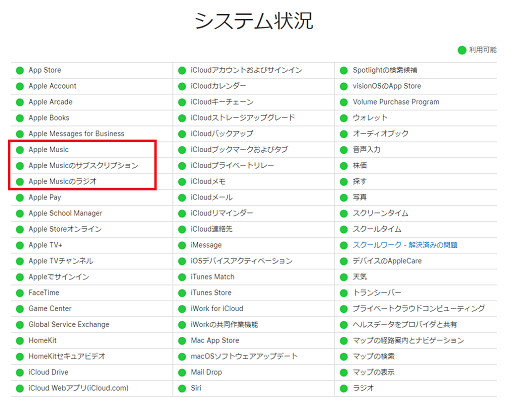
Task: Click the システム状況 page heading
Action: point(254,21)
